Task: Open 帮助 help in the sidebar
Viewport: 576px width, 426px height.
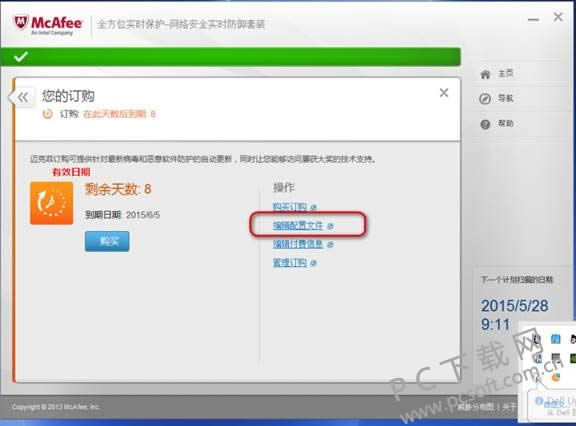Action: pyautogui.click(x=496, y=124)
